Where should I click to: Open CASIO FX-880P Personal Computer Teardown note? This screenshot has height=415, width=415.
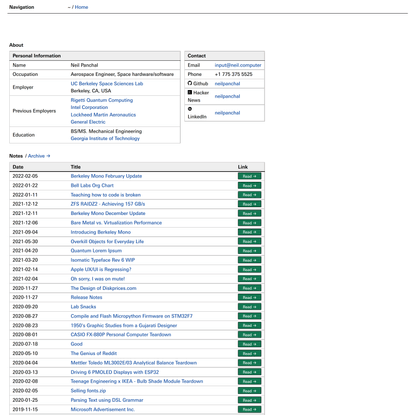(x=121, y=334)
